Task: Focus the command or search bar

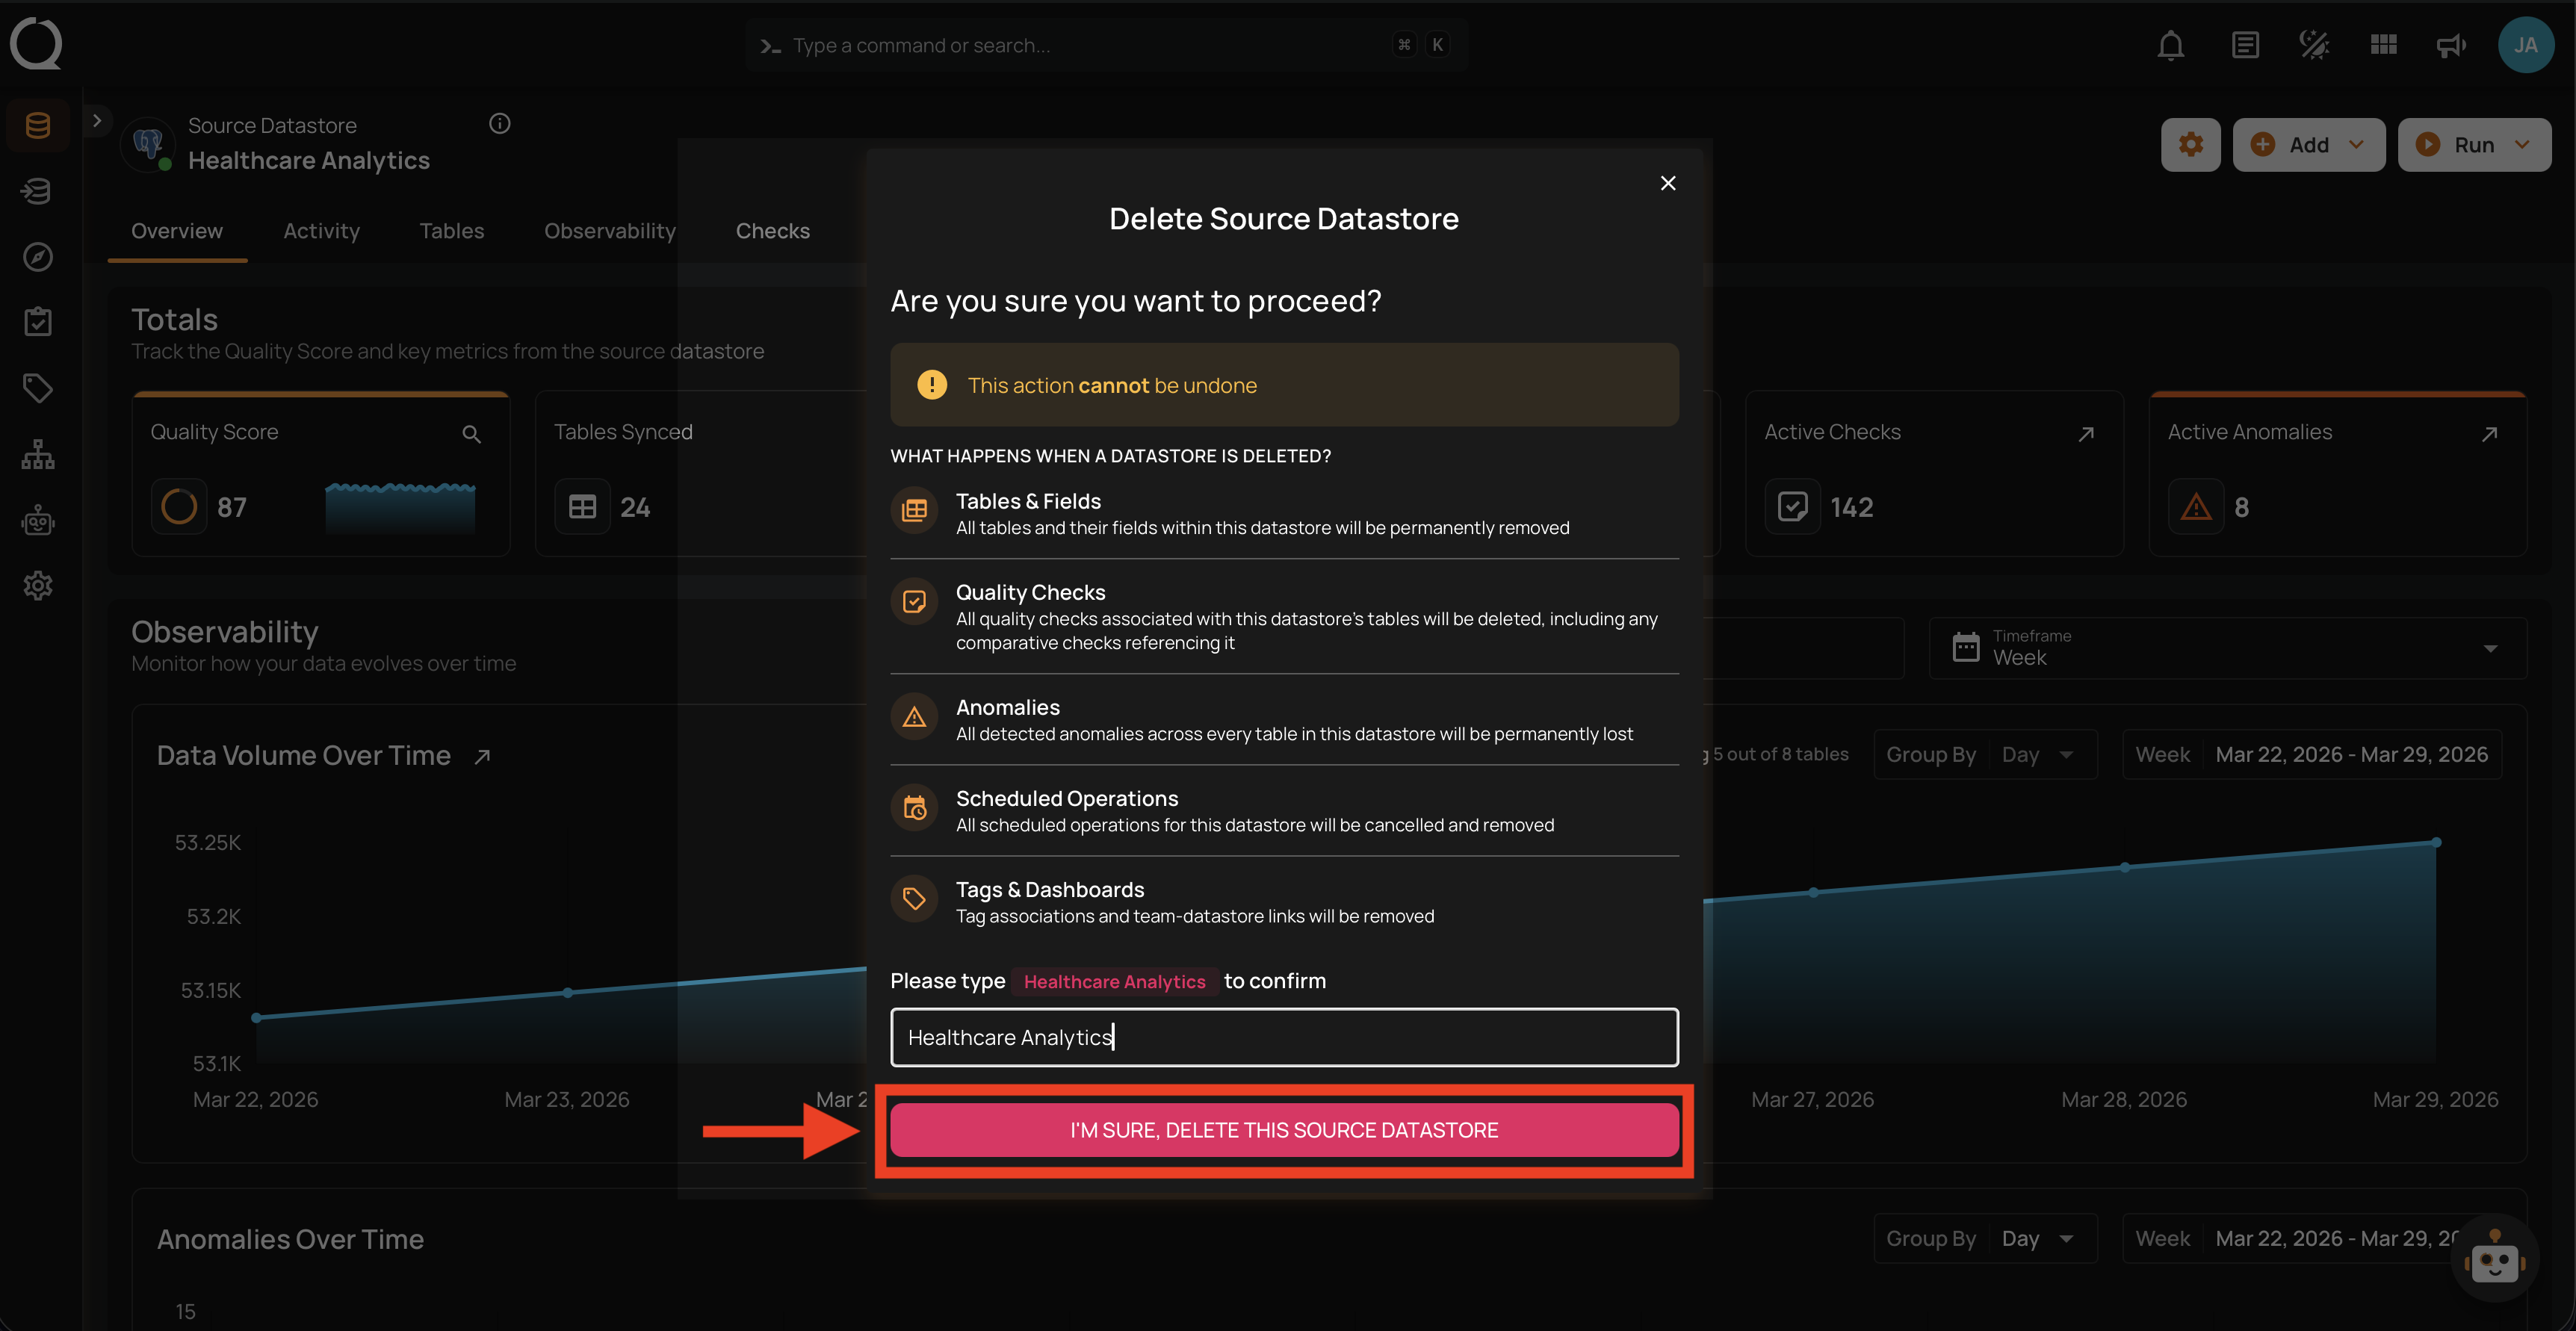Action: coord(1106,45)
